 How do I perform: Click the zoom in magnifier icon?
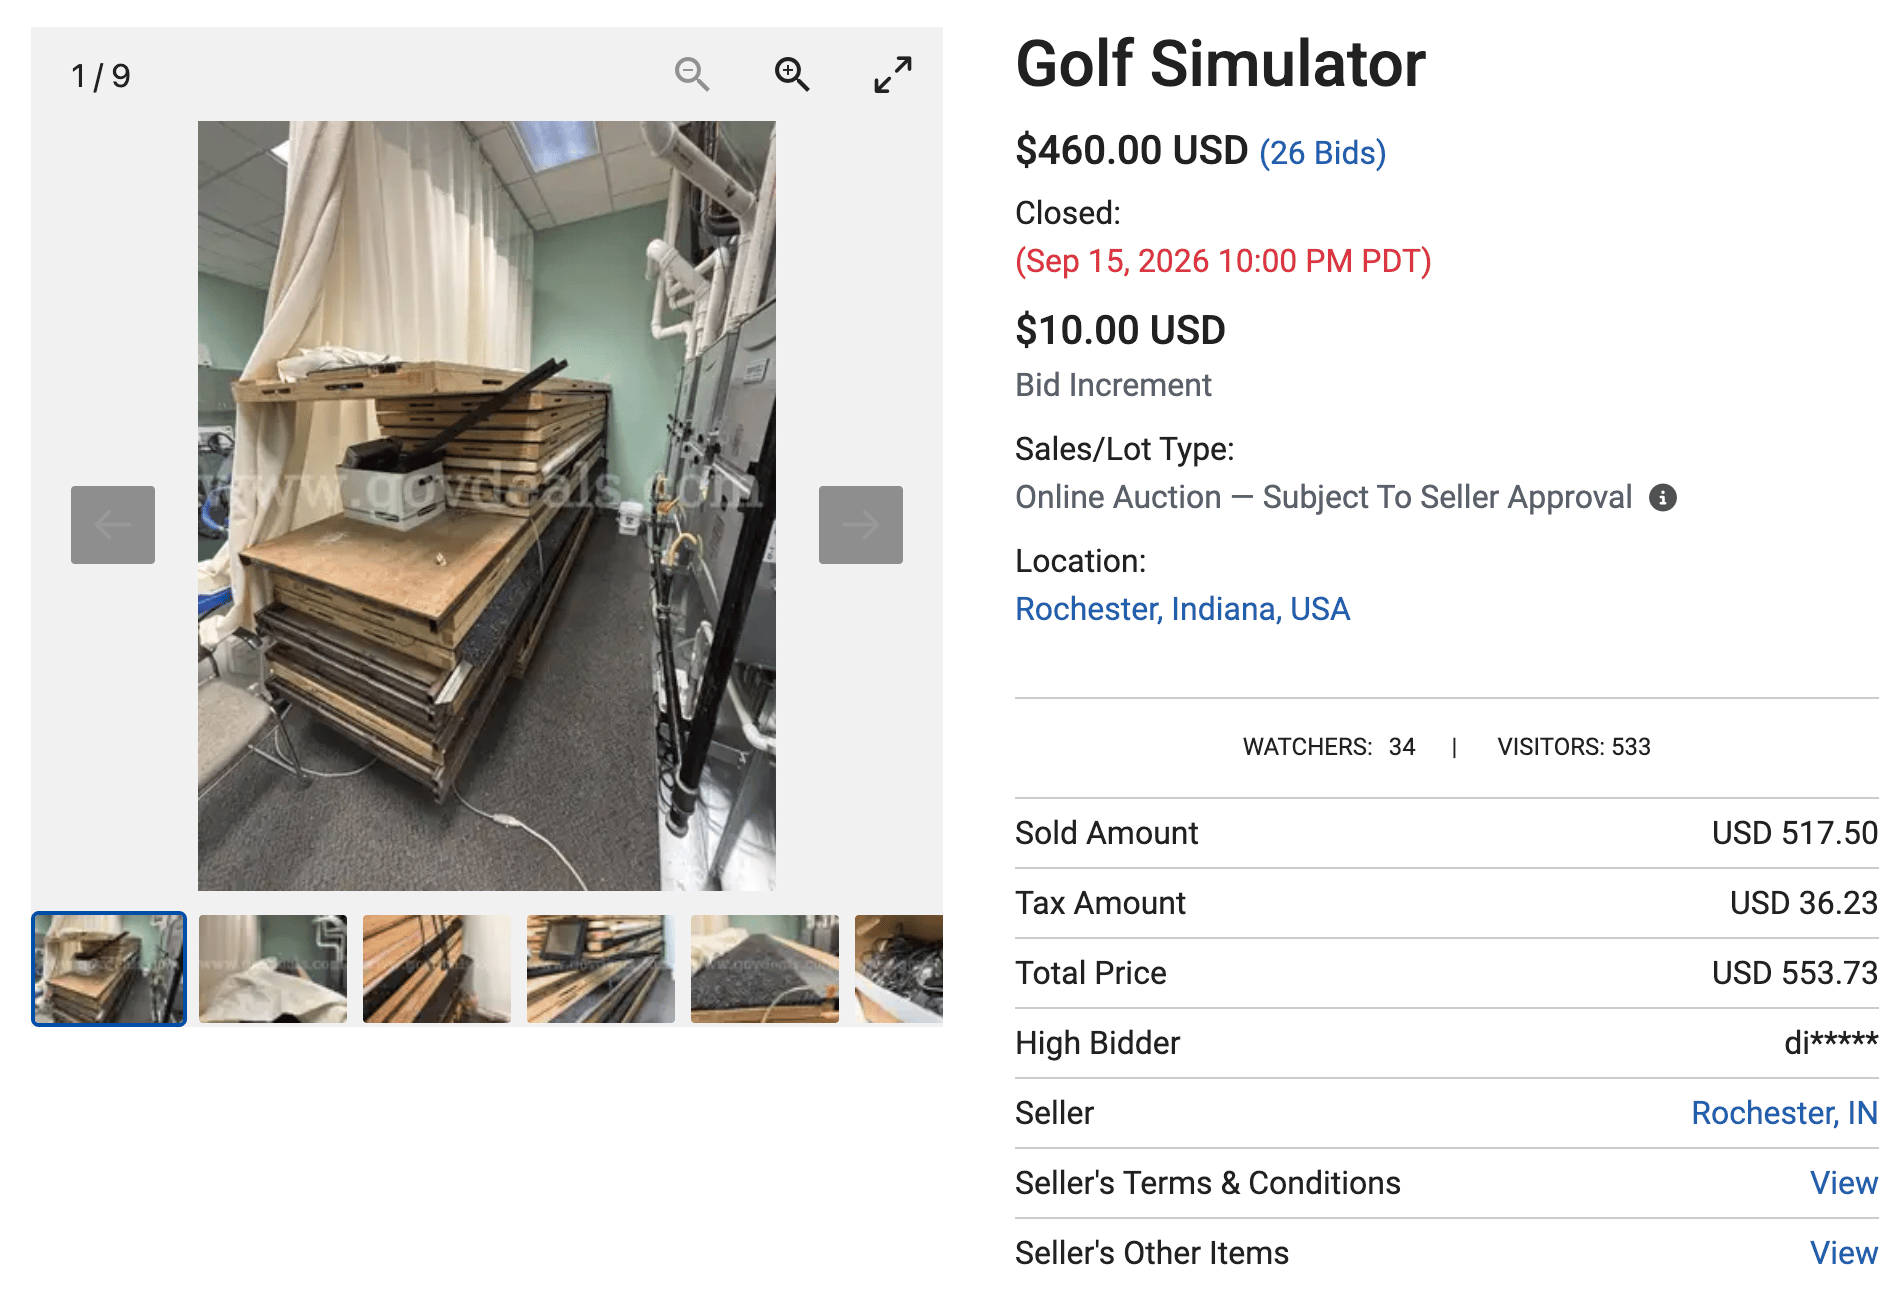point(792,75)
